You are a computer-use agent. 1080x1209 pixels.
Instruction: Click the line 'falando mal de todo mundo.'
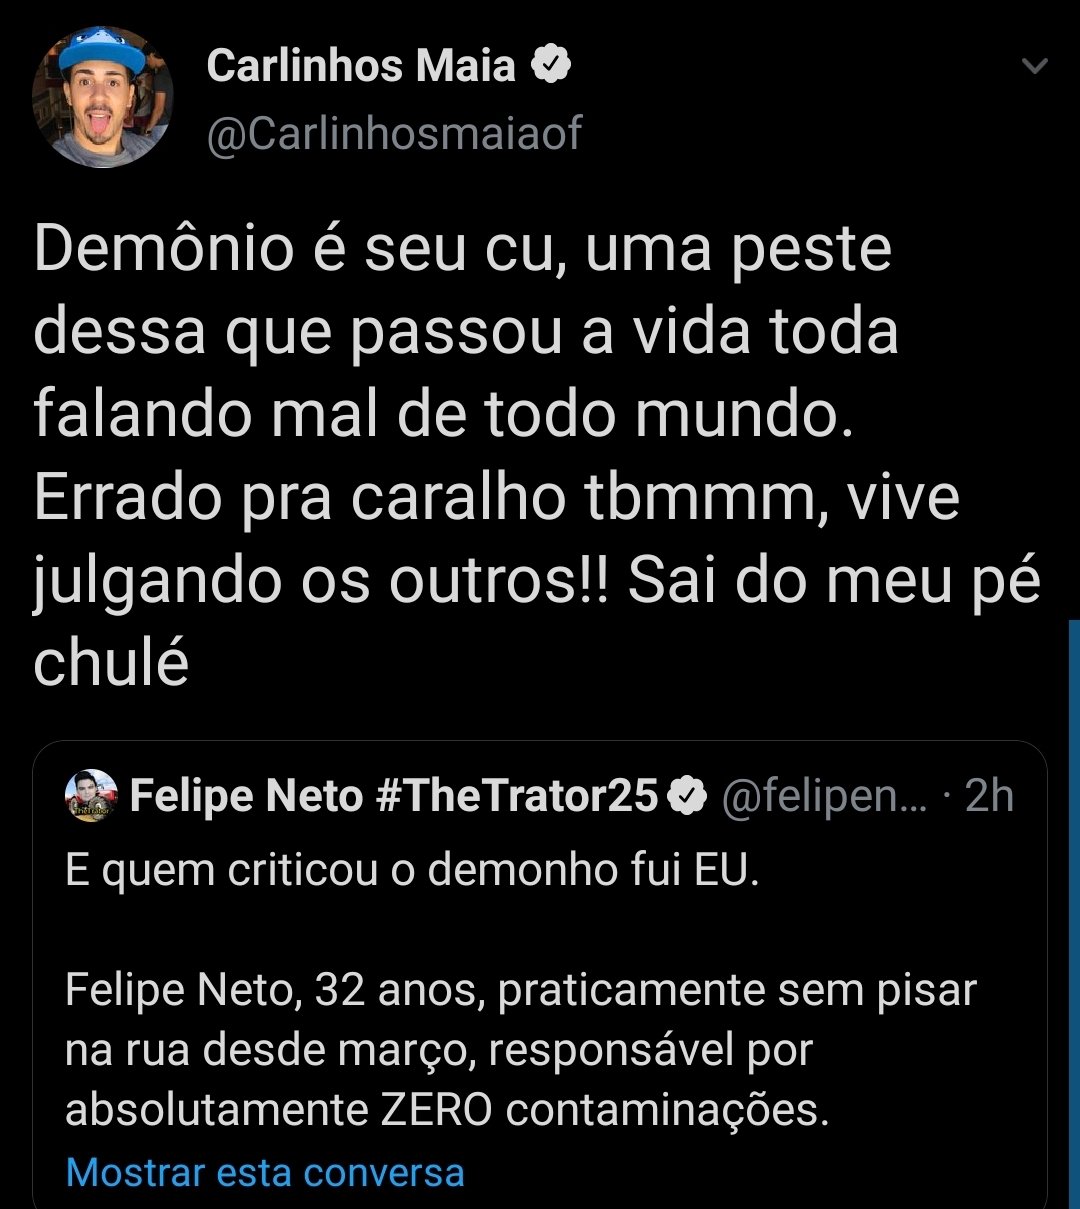(444, 414)
